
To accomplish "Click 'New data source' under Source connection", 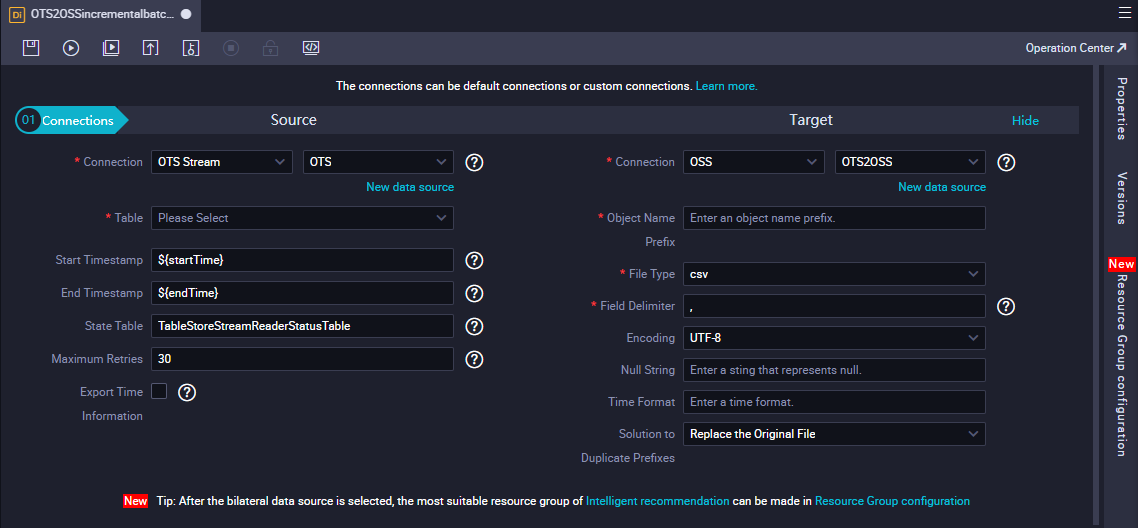I will 410,187.
